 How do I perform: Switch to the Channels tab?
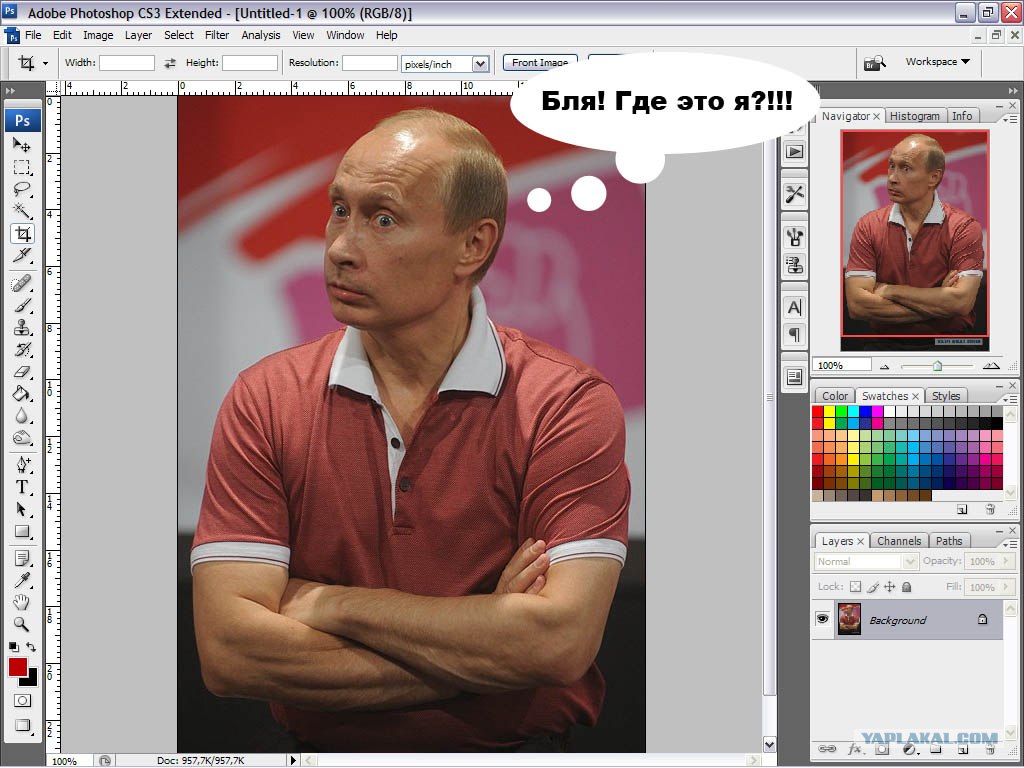[899, 541]
